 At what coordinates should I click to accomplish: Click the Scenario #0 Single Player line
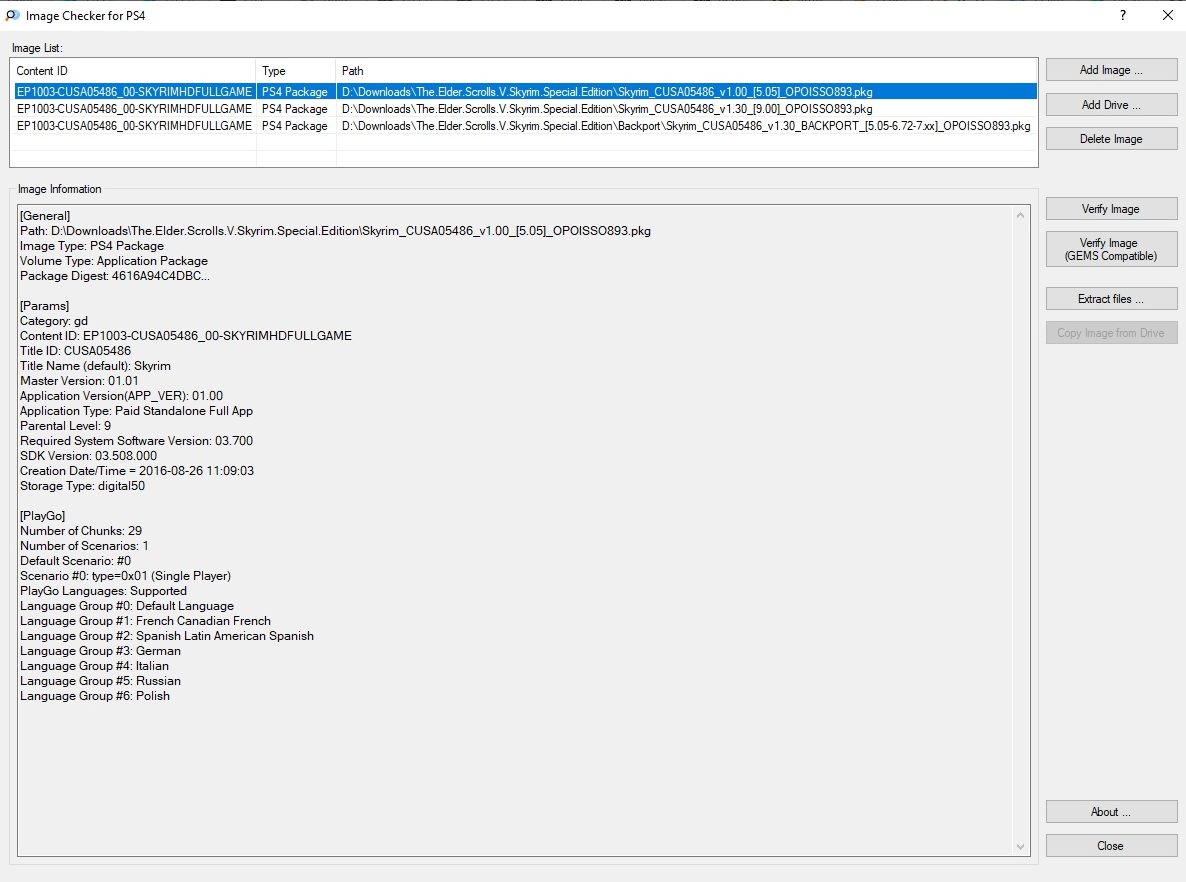(126, 576)
